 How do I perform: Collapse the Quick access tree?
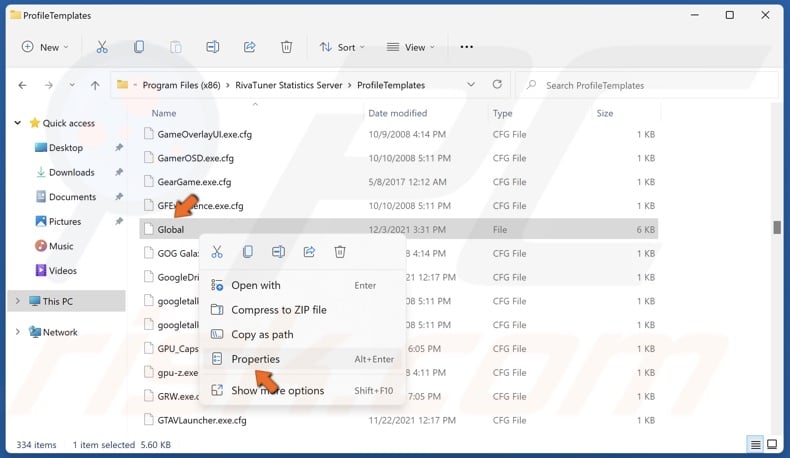point(18,122)
